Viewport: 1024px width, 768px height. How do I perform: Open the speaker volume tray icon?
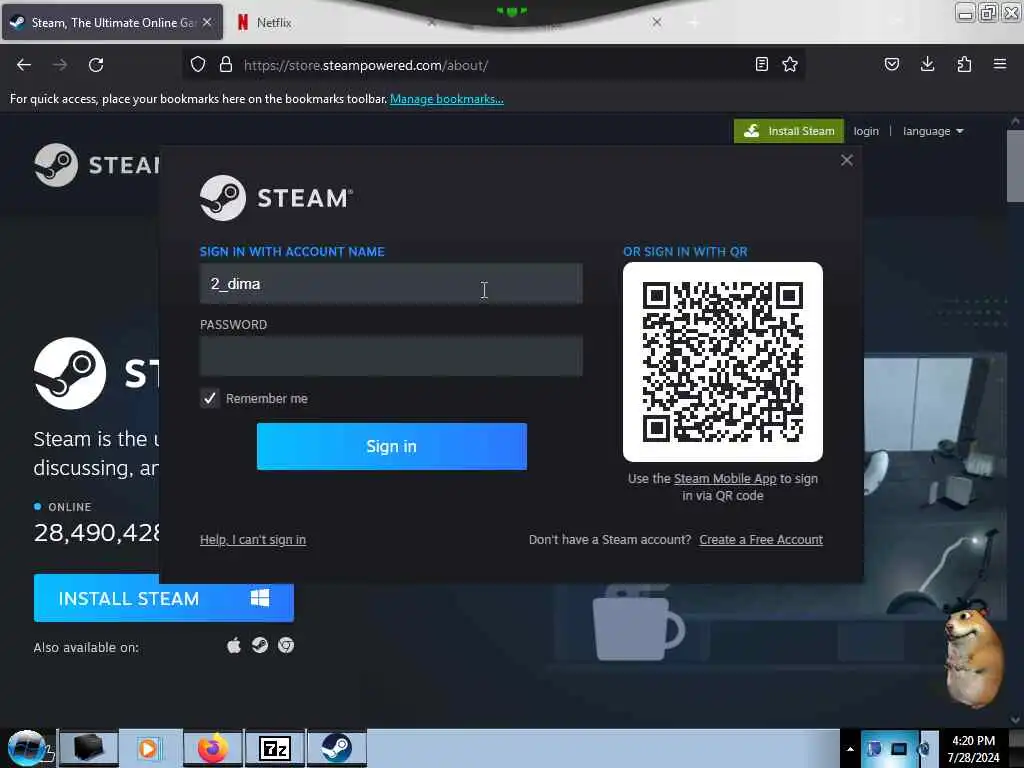[x=924, y=748]
